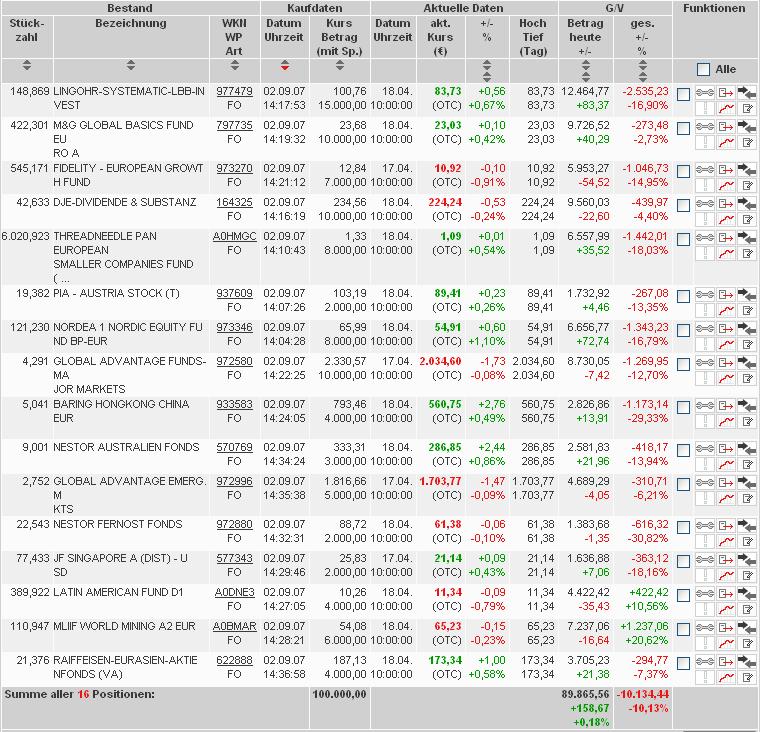This screenshot has width=760, height=732.
Task: Open price chart icon for LINGOHR-SYSTEMATIC row
Action: [726, 108]
